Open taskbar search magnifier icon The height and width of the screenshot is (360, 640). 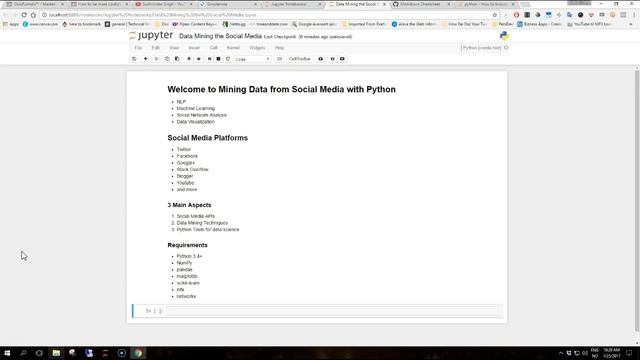[23, 353]
